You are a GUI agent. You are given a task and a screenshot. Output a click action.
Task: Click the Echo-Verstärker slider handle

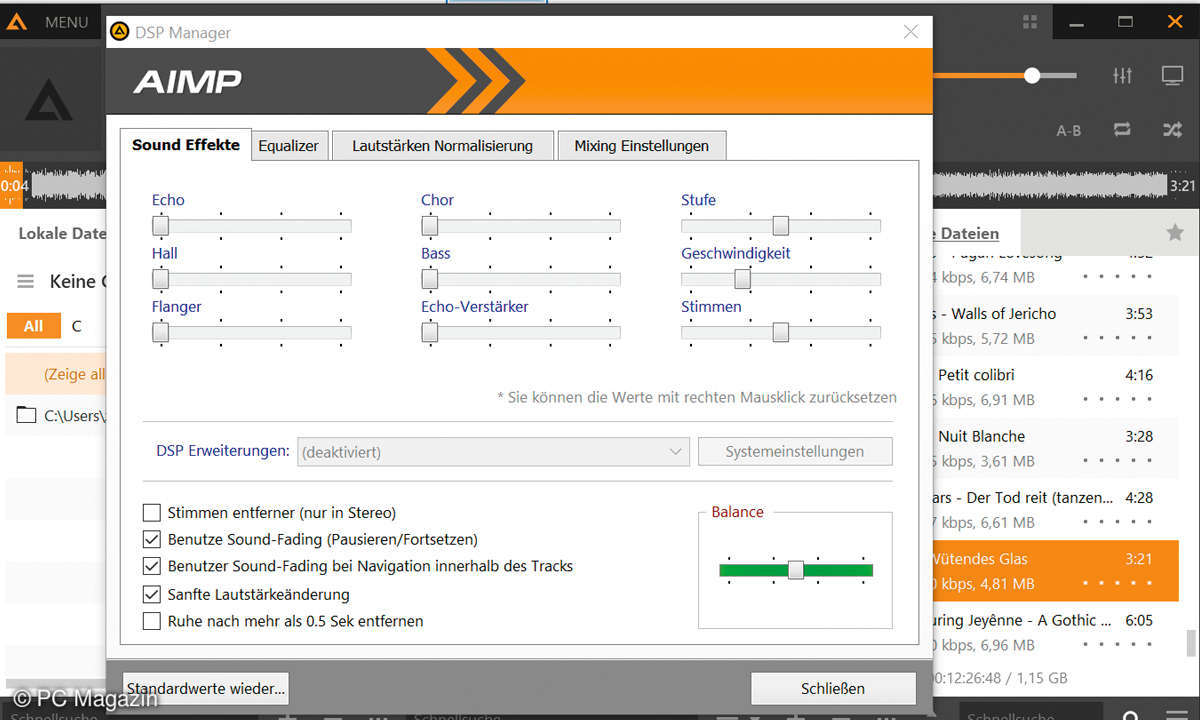(430, 332)
